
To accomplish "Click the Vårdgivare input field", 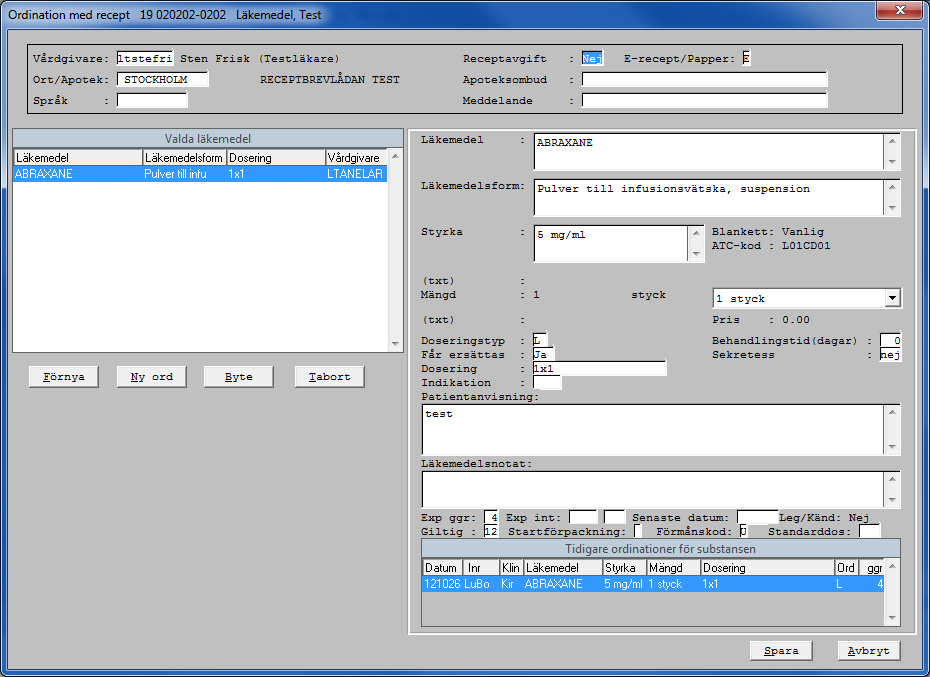I will tap(145, 58).
